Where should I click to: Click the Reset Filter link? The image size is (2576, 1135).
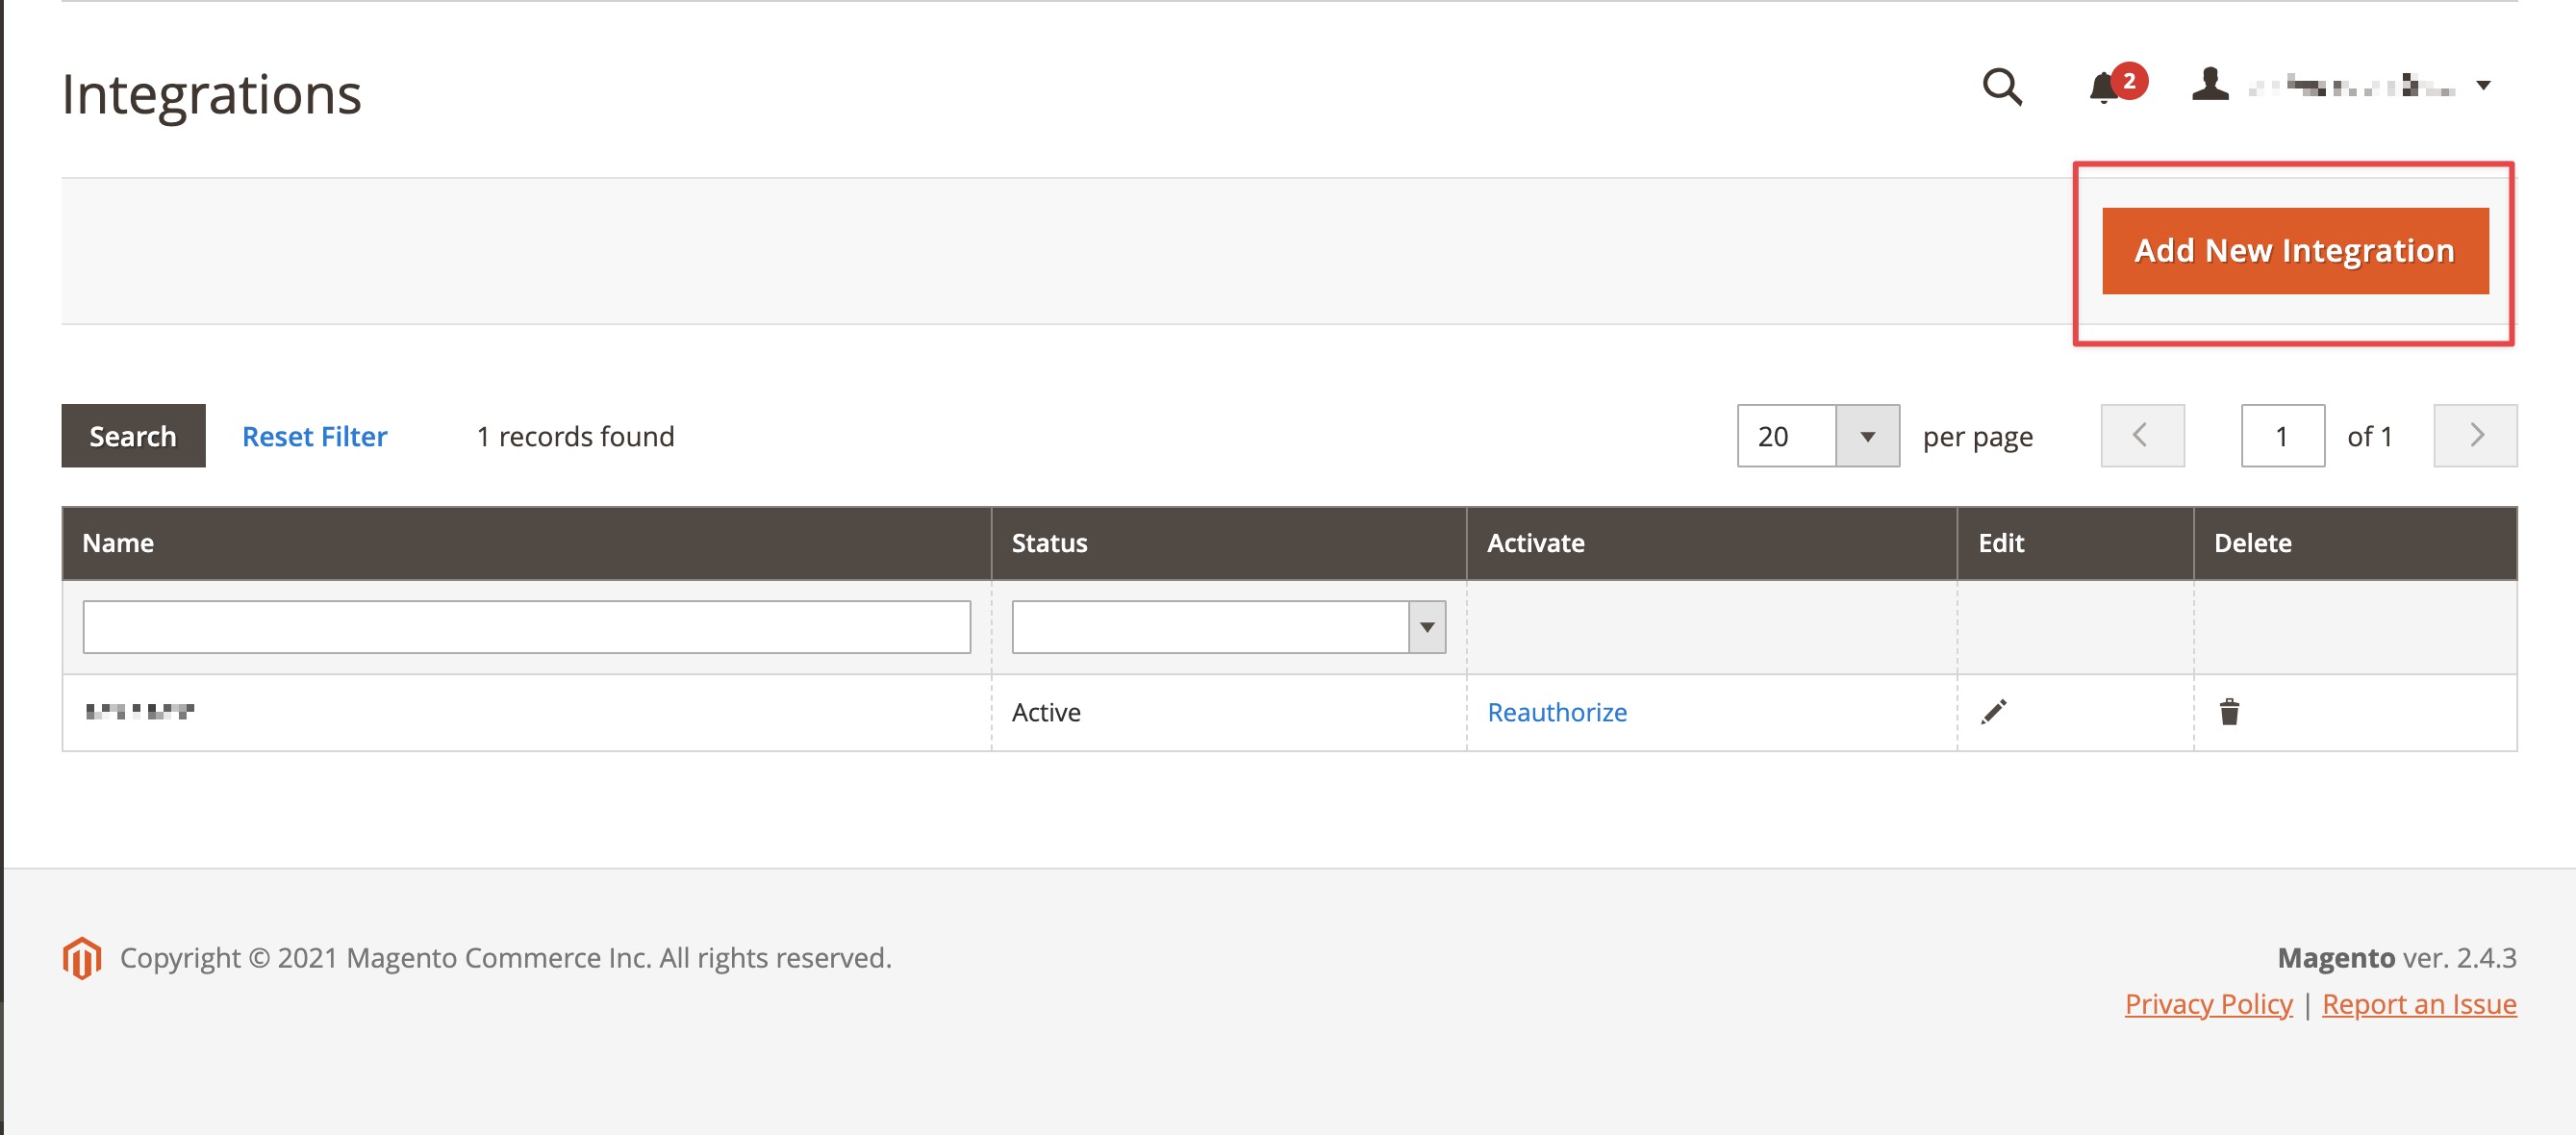pyautogui.click(x=314, y=437)
